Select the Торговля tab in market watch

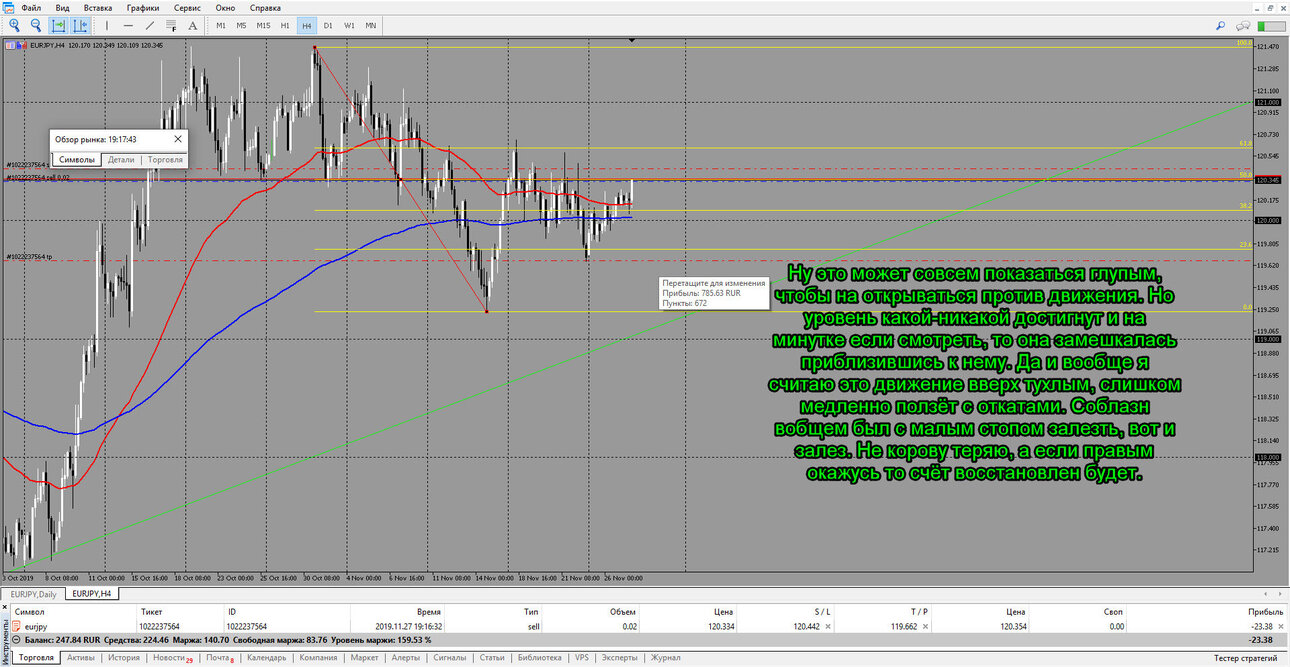(x=165, y=159)
